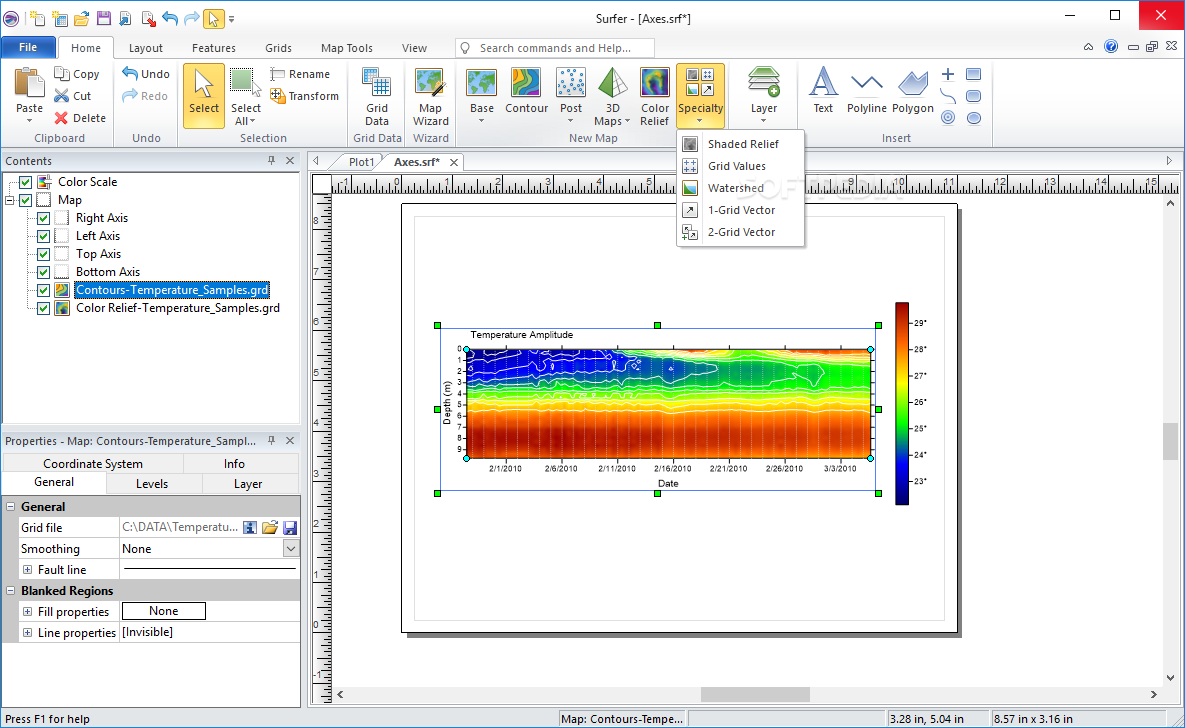Expand Fill properties row
Screen dimensions: 1185x728
pos(27,612)
